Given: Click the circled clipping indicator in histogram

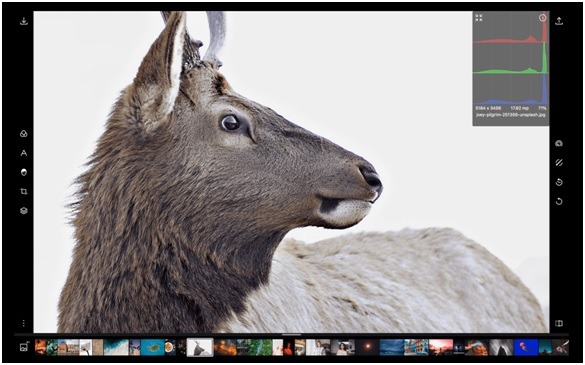Looking at the screenshot, I should [543, 18].
